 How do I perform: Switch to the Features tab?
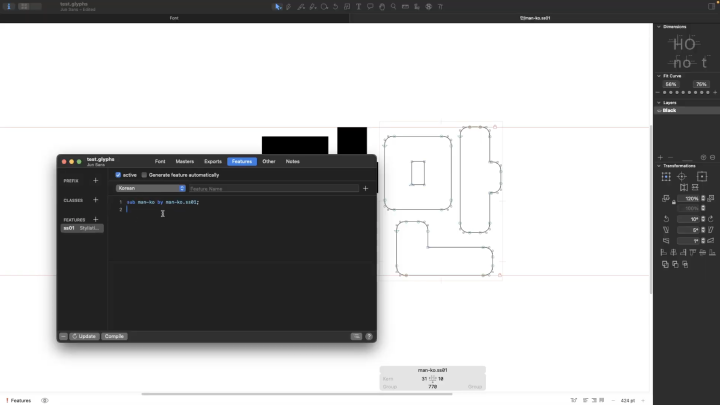coord(242,162)
